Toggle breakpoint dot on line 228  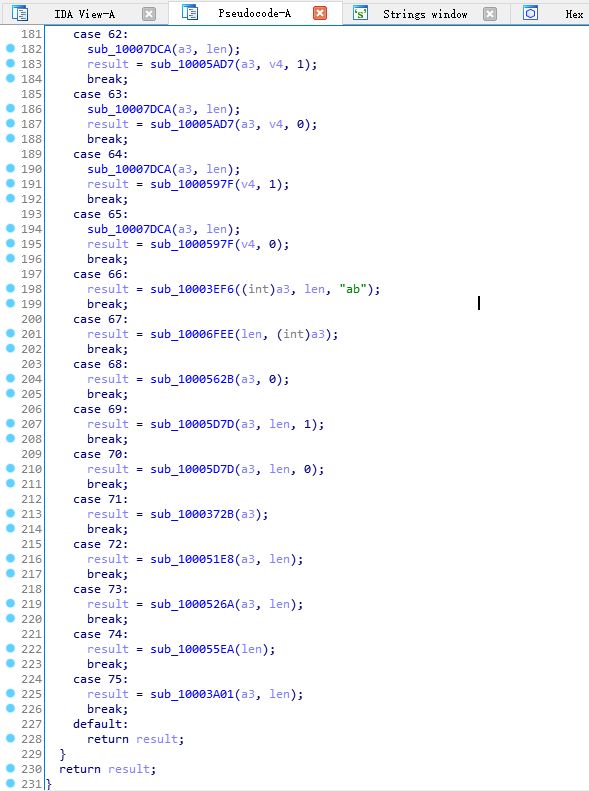click(10, 738)
